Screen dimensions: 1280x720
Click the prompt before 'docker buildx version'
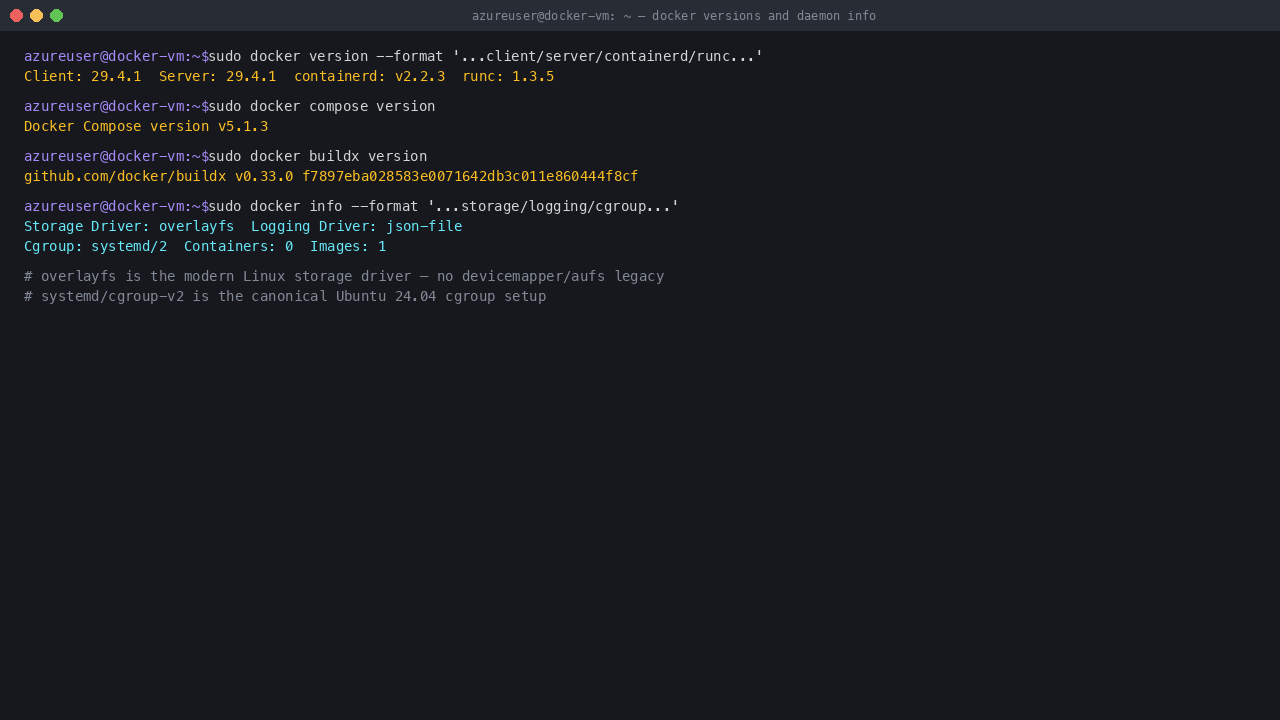[x=116, y=156]
